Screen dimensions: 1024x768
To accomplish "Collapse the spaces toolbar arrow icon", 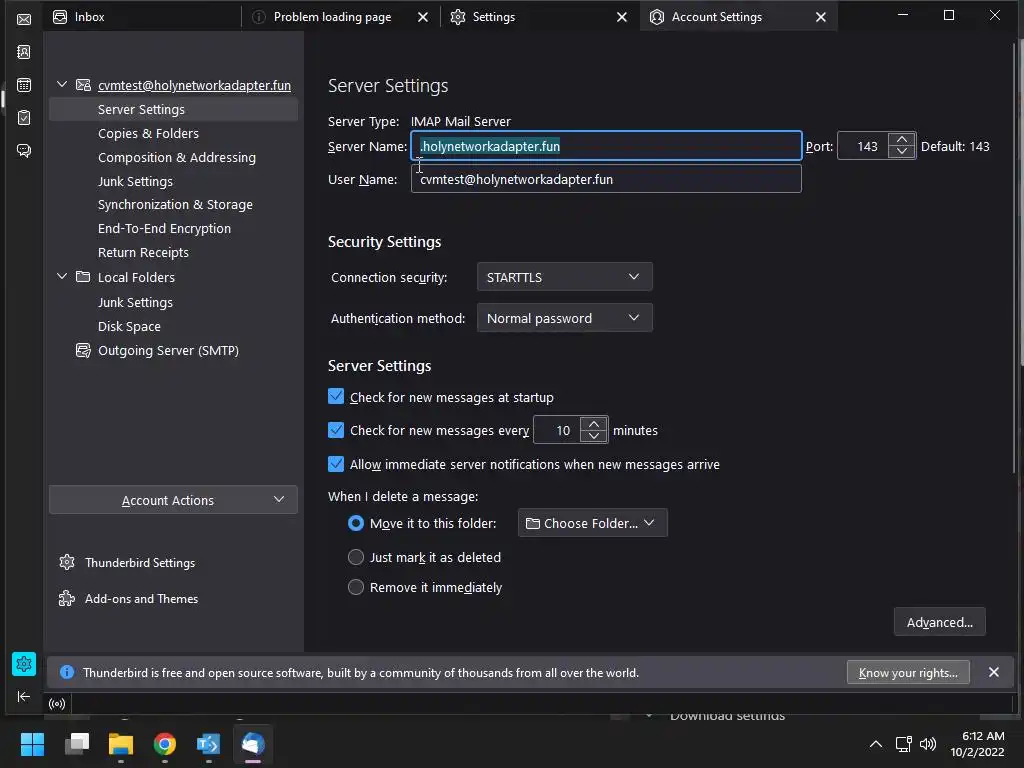I will pos(24,696).
